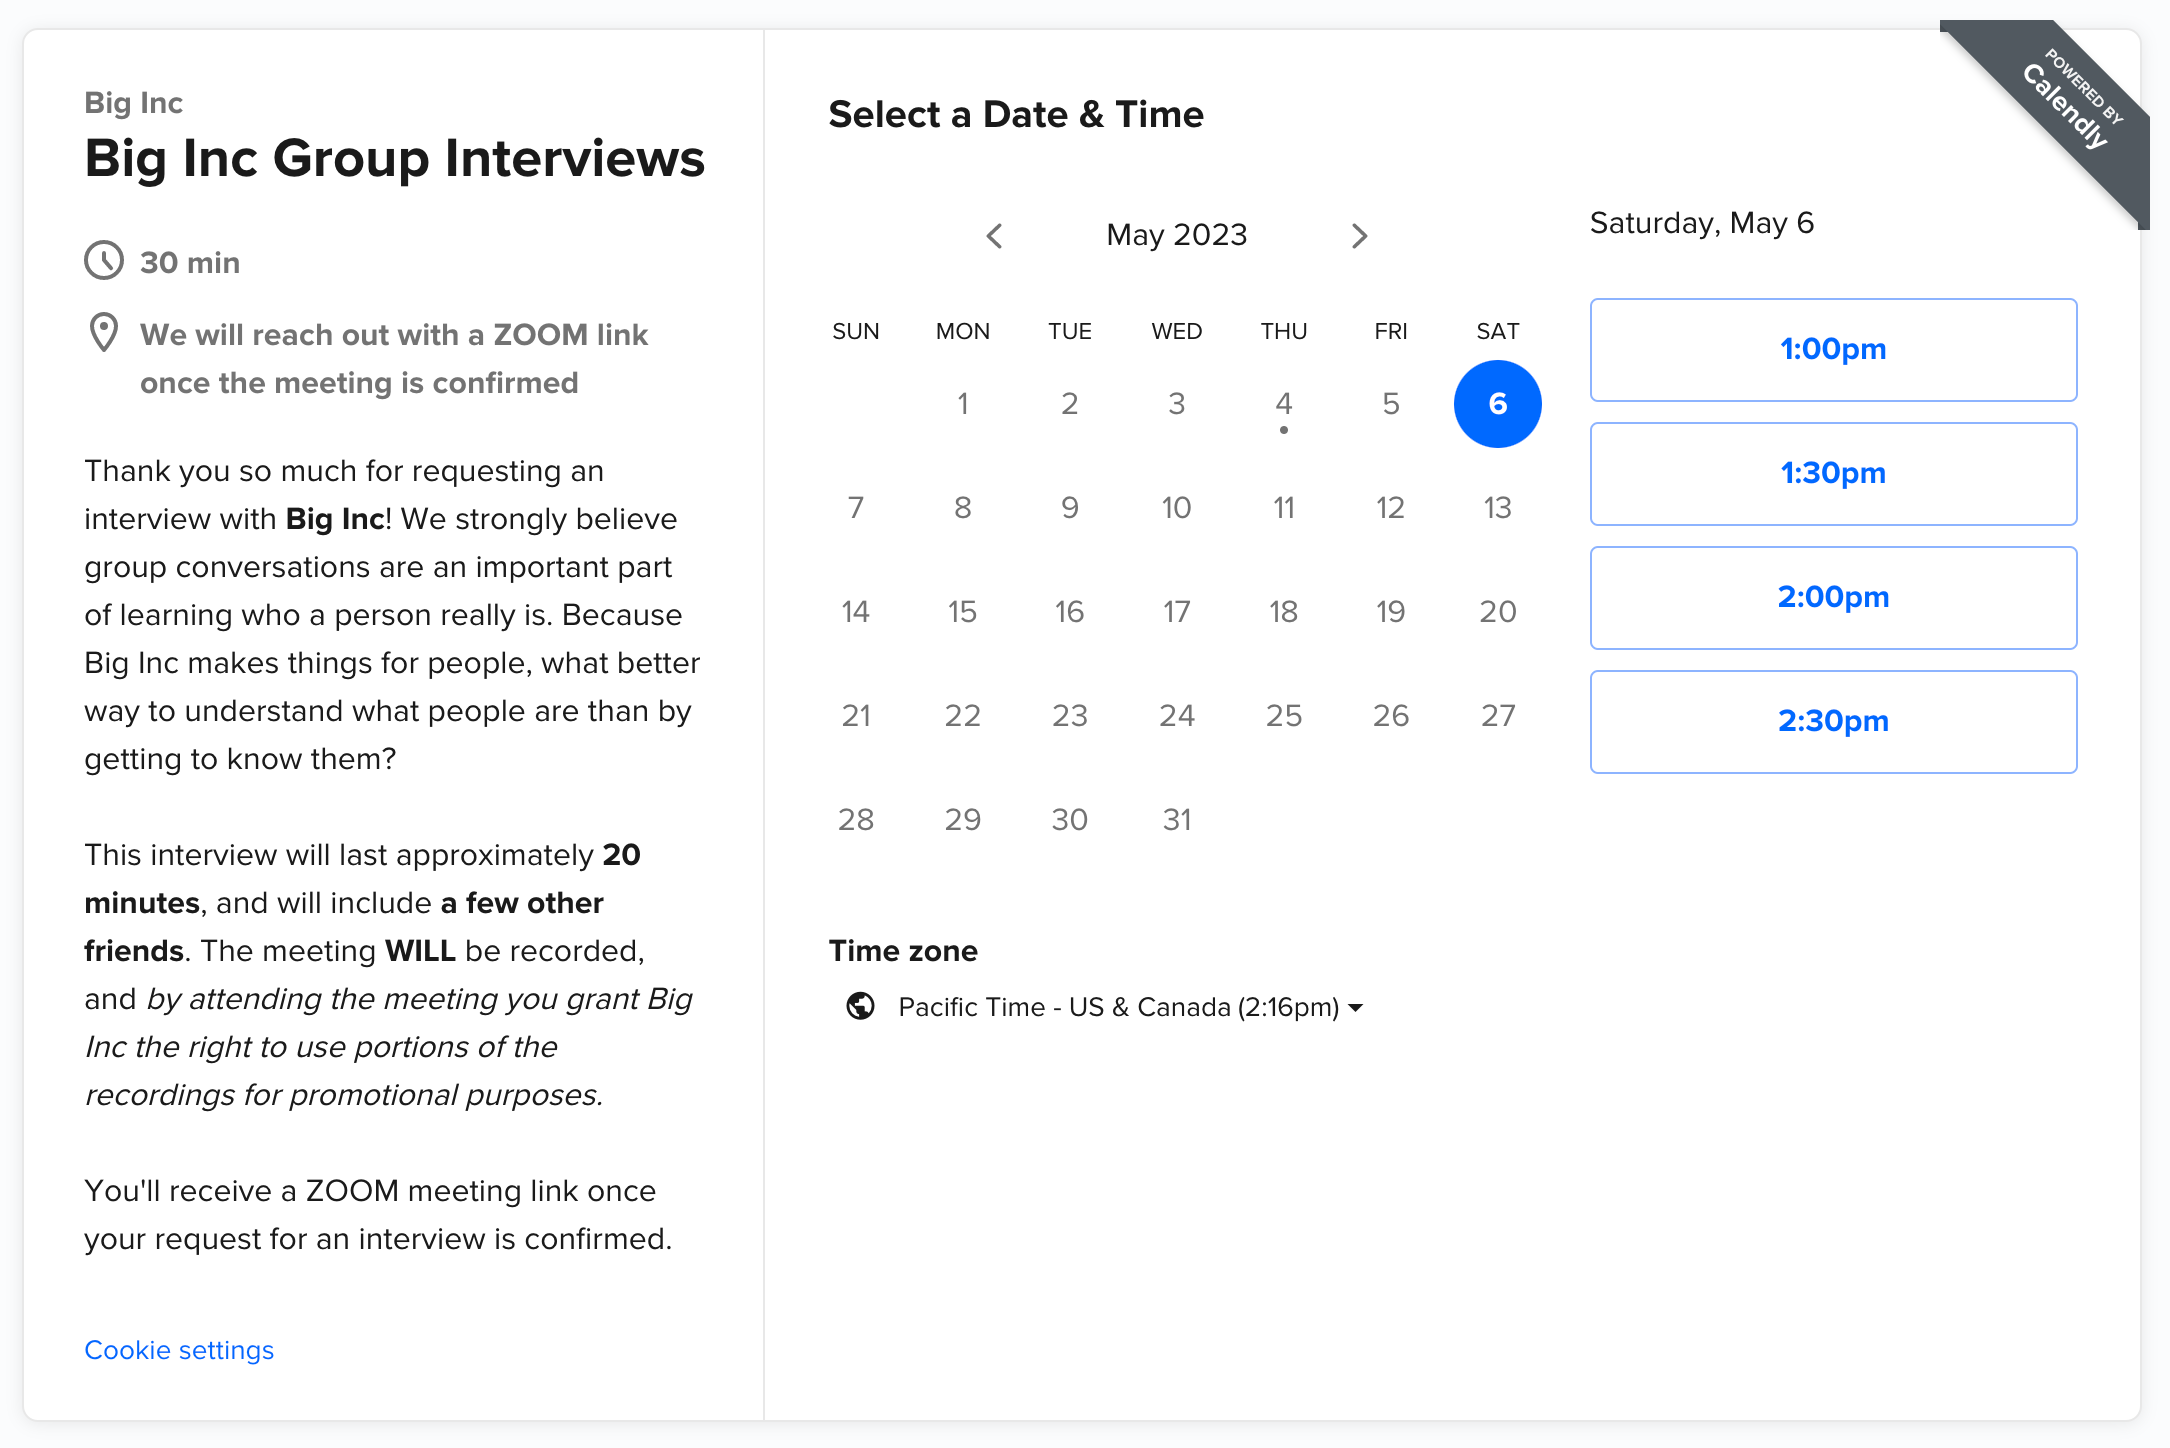Click May 25 on the calendar
The image size is (2170, 1448).
point(1284,716)
